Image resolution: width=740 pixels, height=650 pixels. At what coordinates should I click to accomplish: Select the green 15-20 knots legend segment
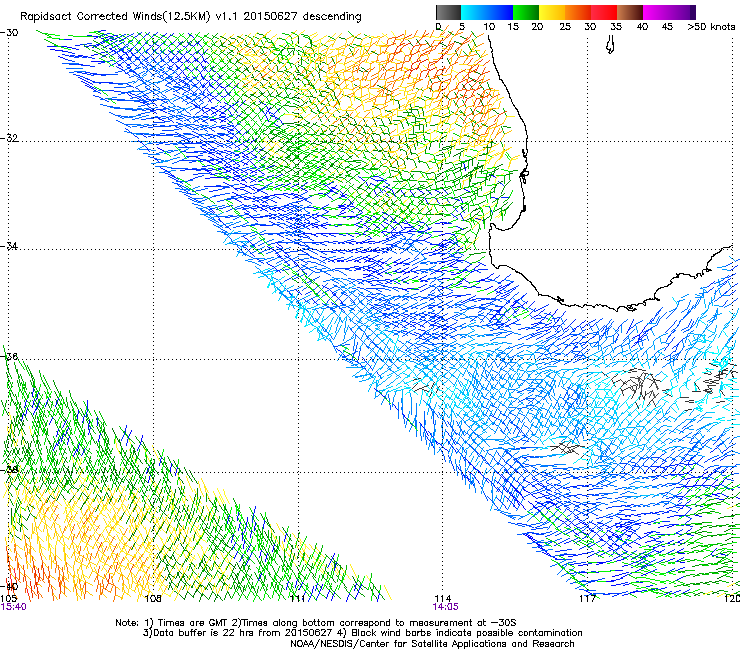(x=526, y=12)
